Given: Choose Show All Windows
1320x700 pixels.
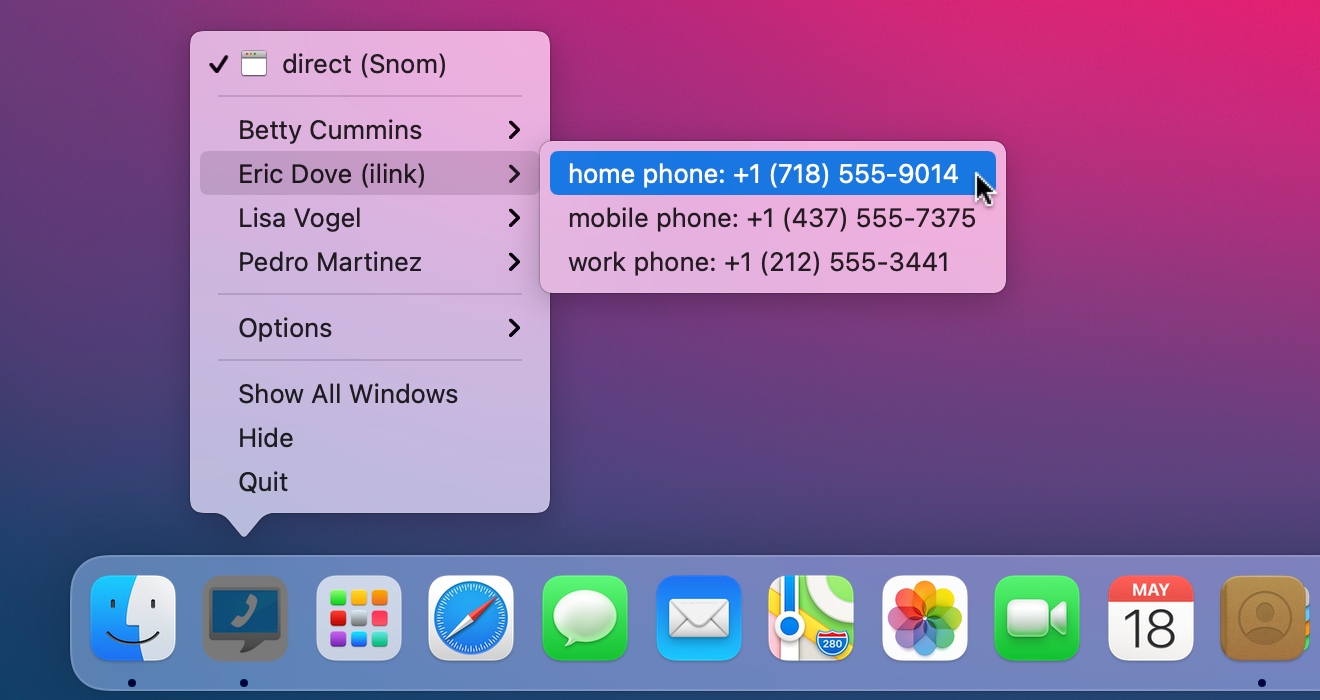Looking at the screenshot, I should [x=348, y=394].
